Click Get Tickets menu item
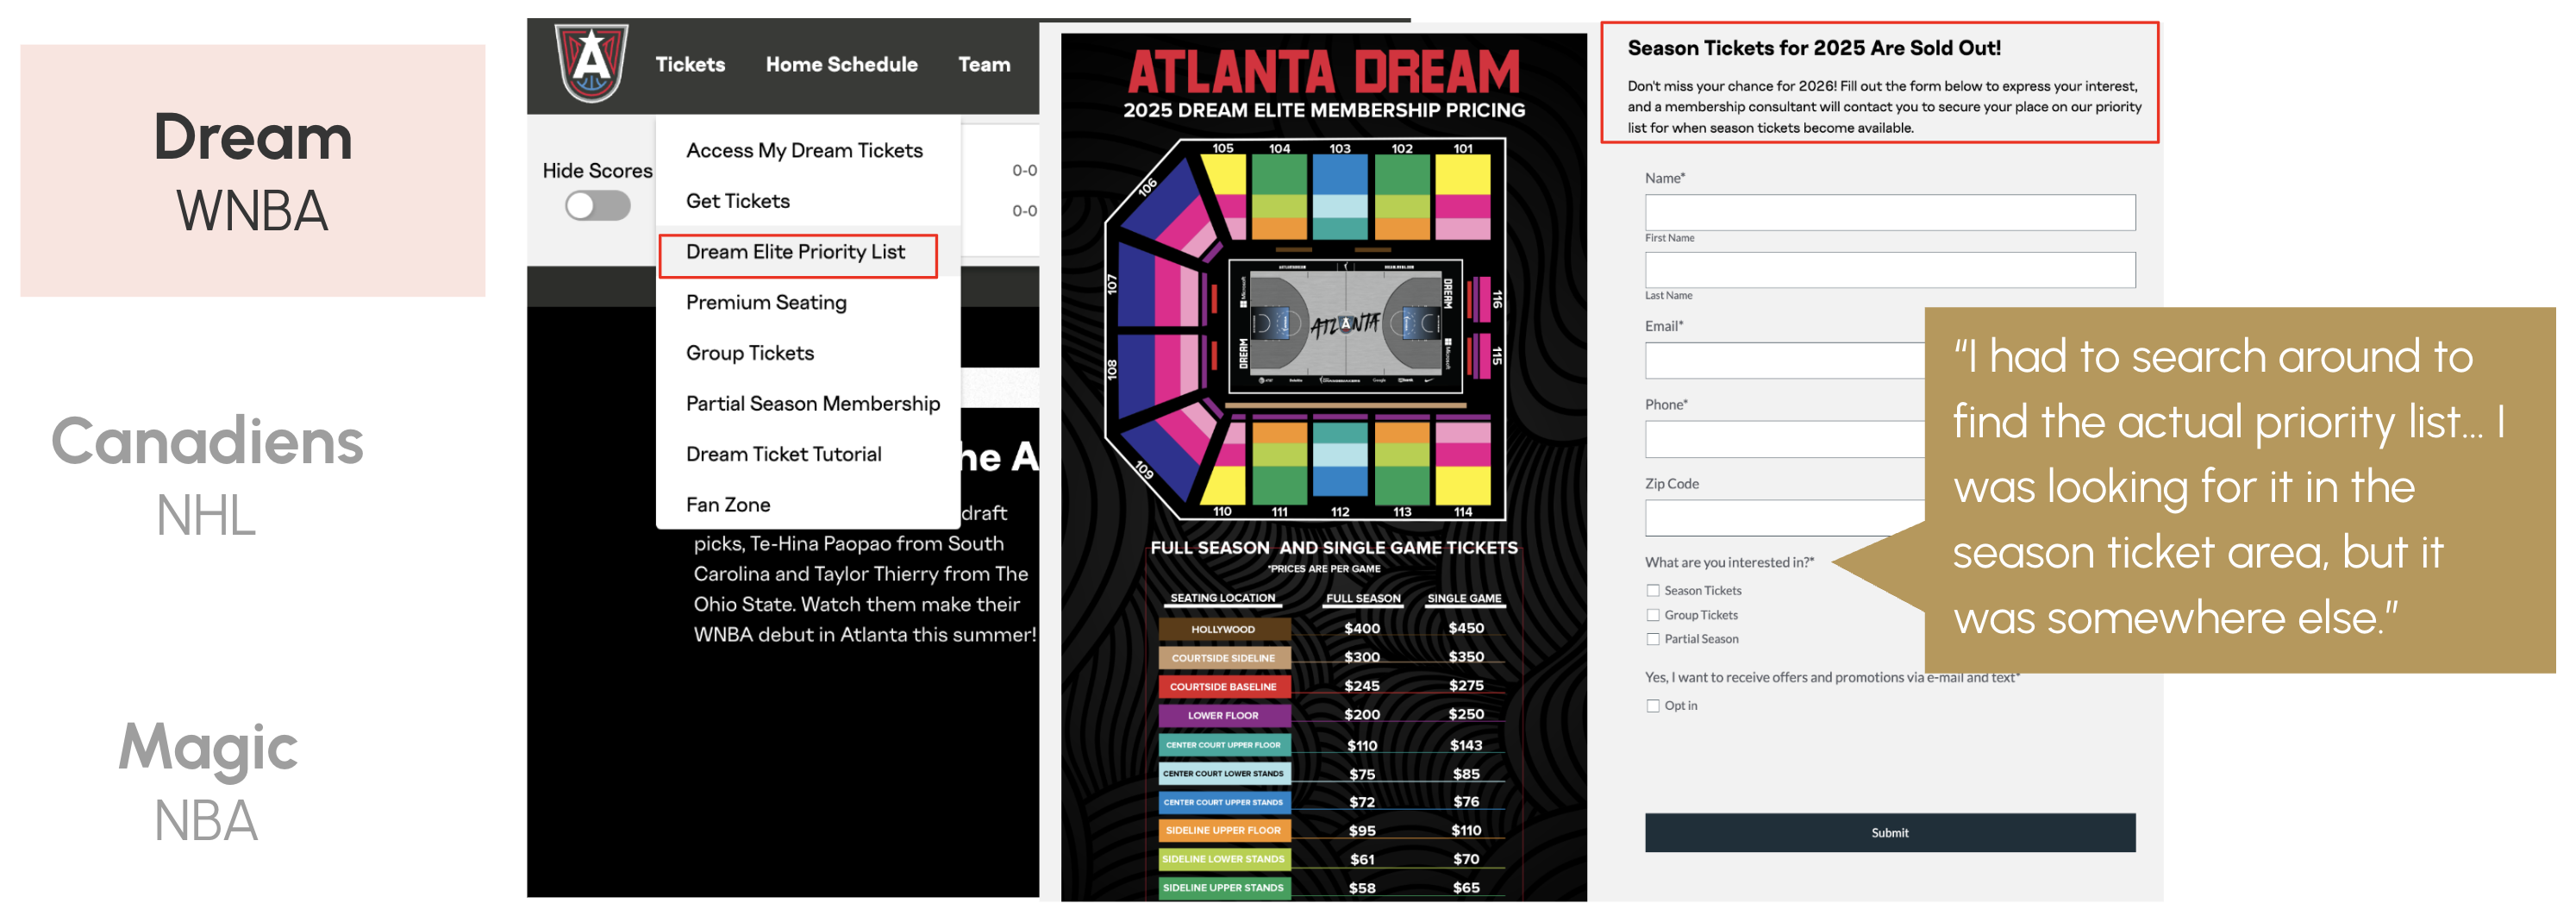Viewport: 2576px width, 916px height. click(737, 202)
